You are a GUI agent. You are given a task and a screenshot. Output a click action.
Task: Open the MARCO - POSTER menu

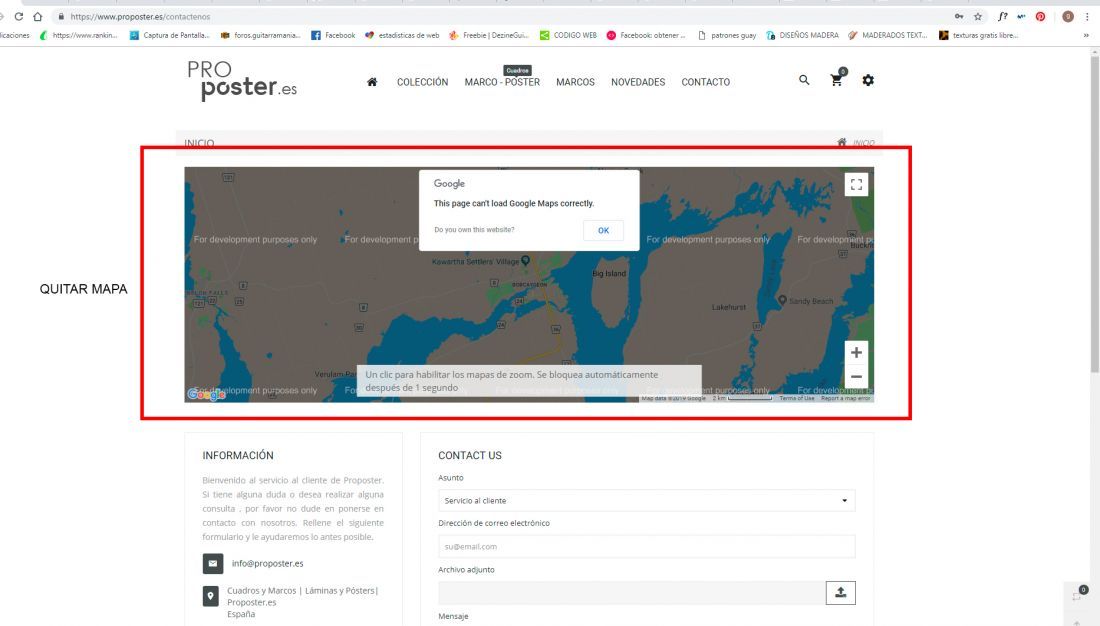tap(502, 82)
